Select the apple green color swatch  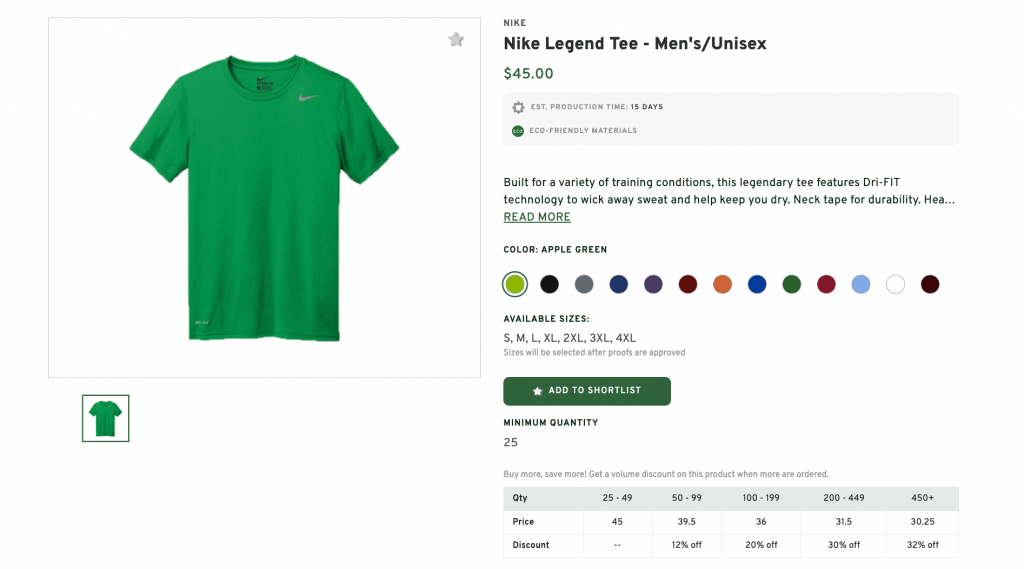click(x=515, y=284)
